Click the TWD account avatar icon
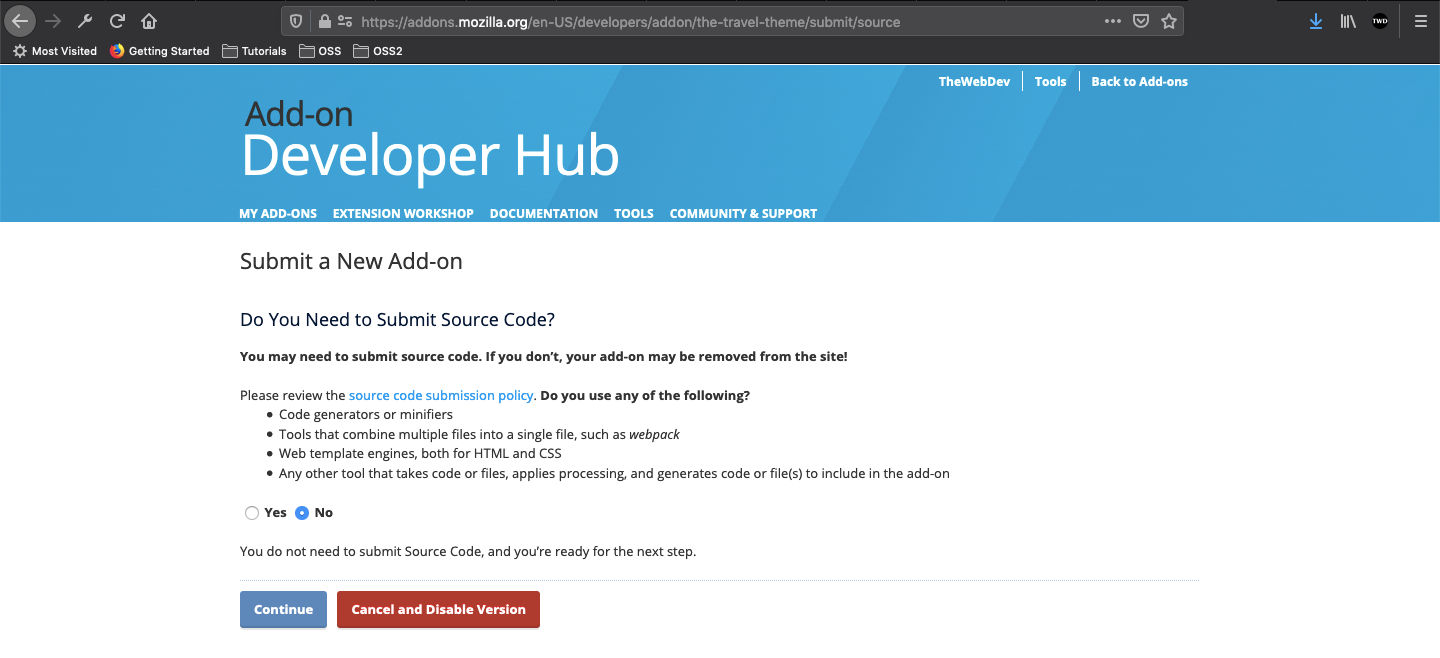 tap(1380, 21)
